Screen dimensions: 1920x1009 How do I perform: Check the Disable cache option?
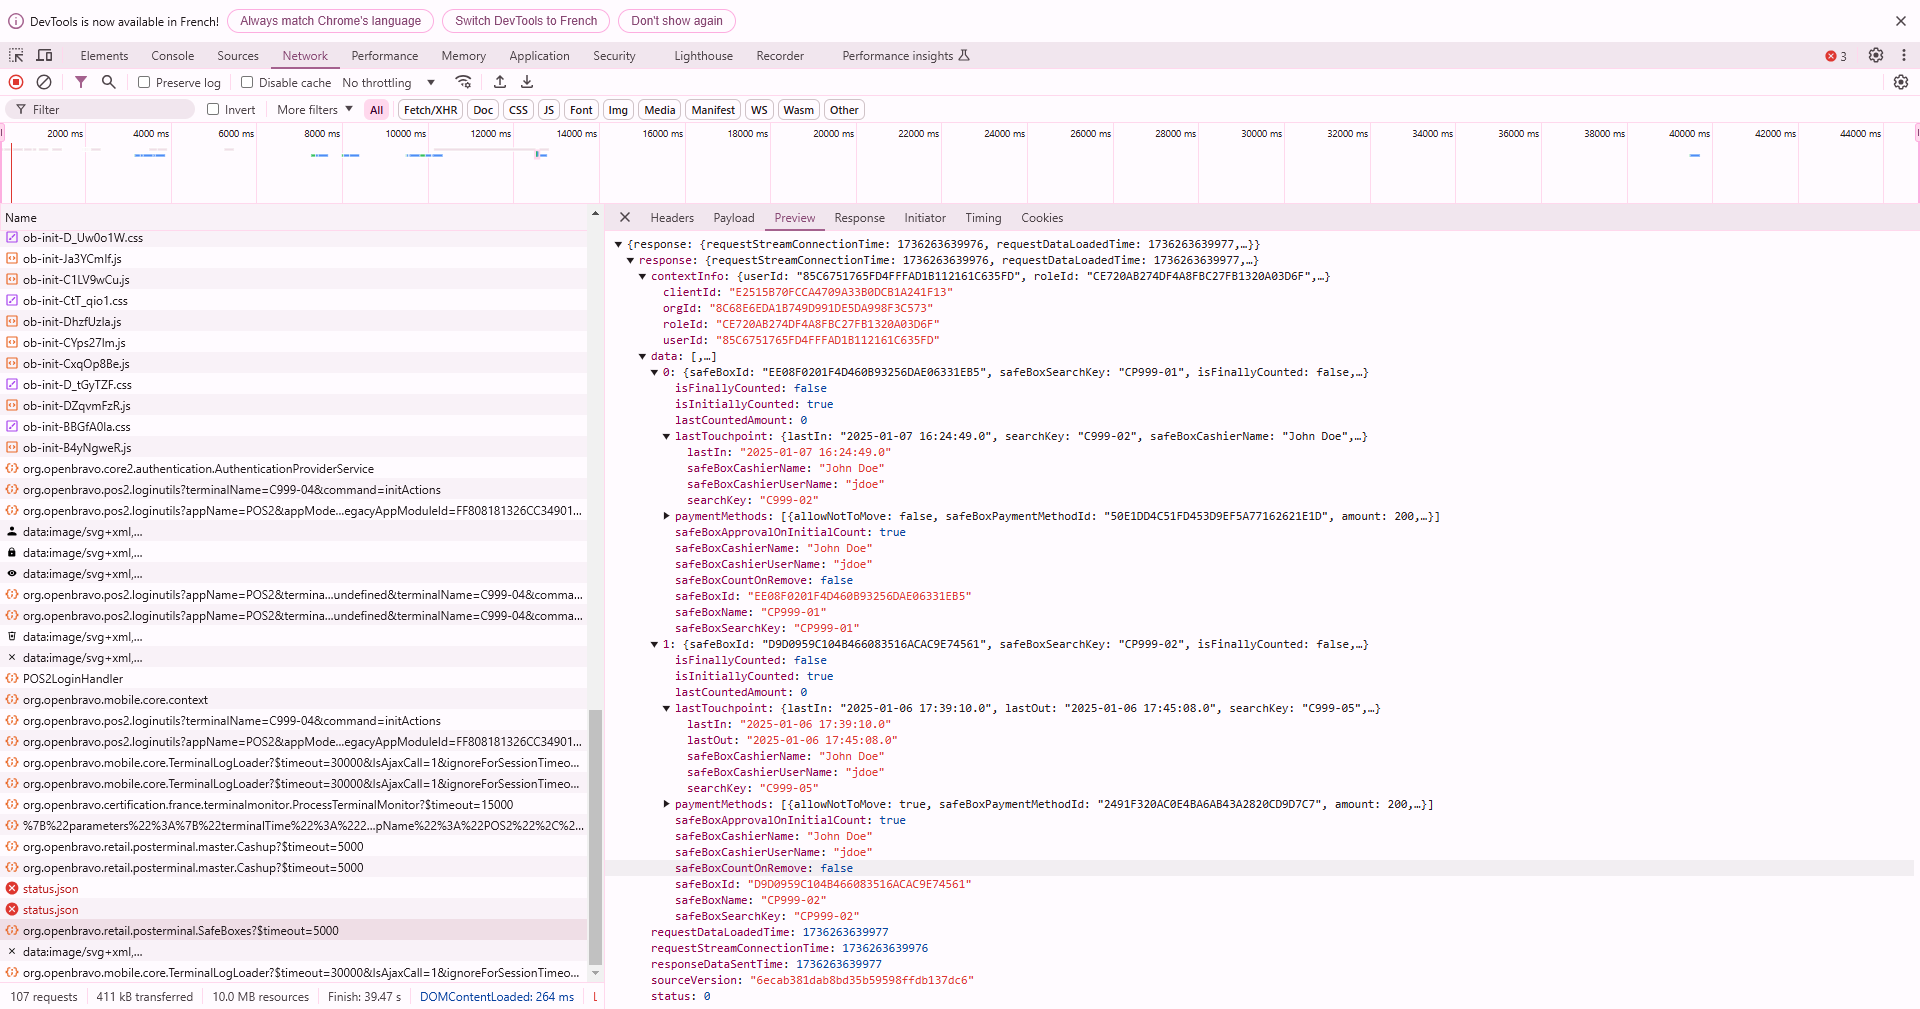tap(247, 83)
